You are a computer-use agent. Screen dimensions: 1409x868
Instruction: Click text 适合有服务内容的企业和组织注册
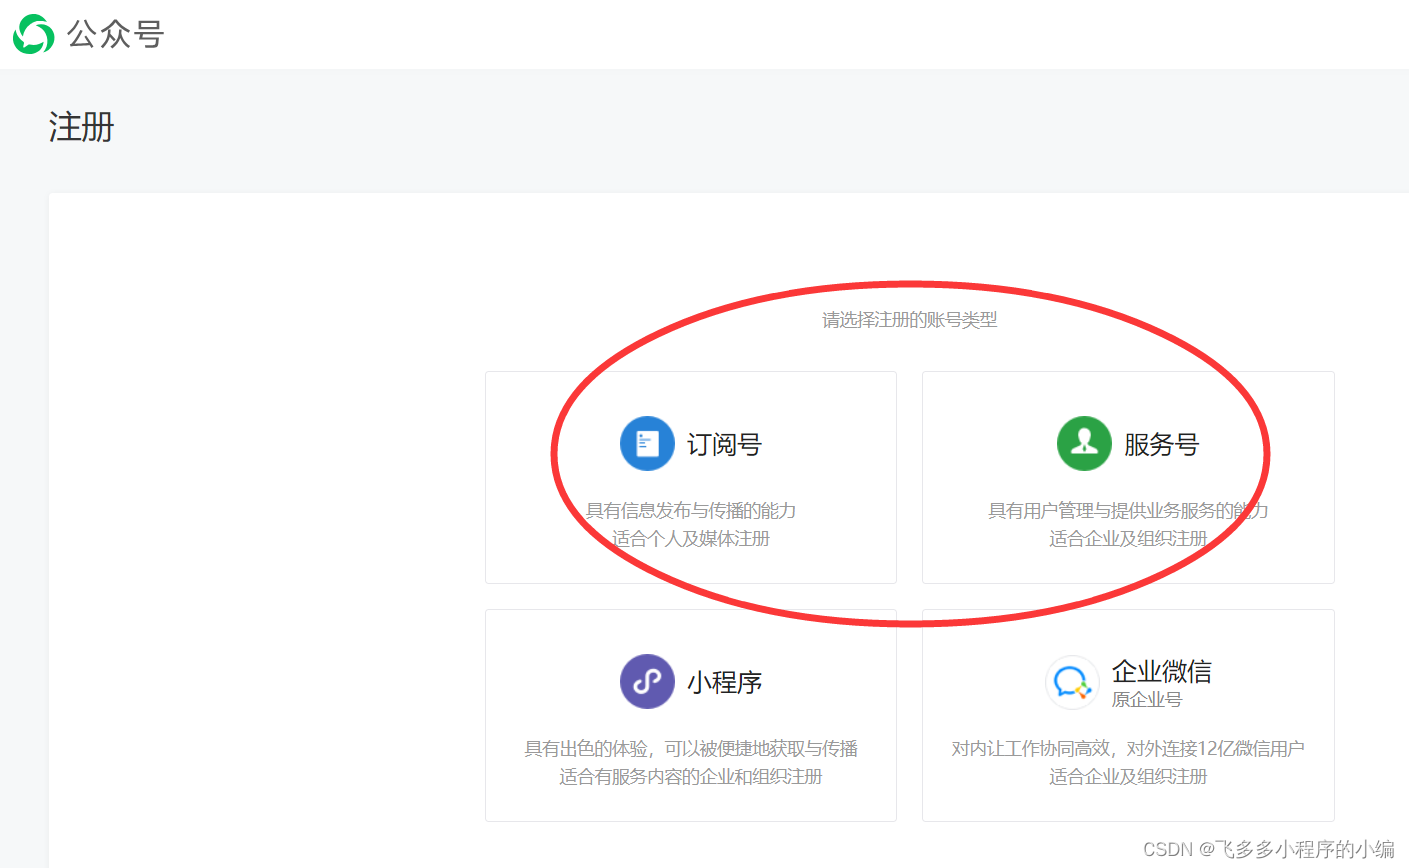pyautogui.click(x=691, y=776)
